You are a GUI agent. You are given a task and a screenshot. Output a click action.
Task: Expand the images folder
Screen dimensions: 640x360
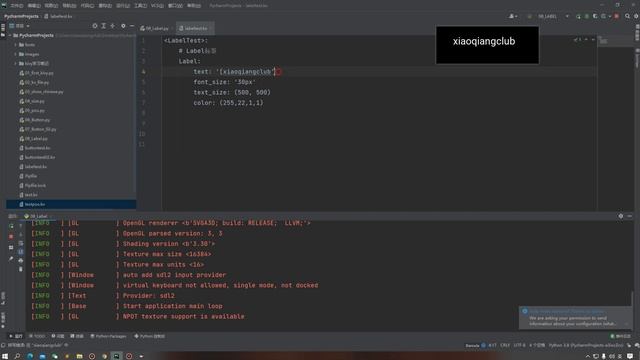click(x=16, y=54)
